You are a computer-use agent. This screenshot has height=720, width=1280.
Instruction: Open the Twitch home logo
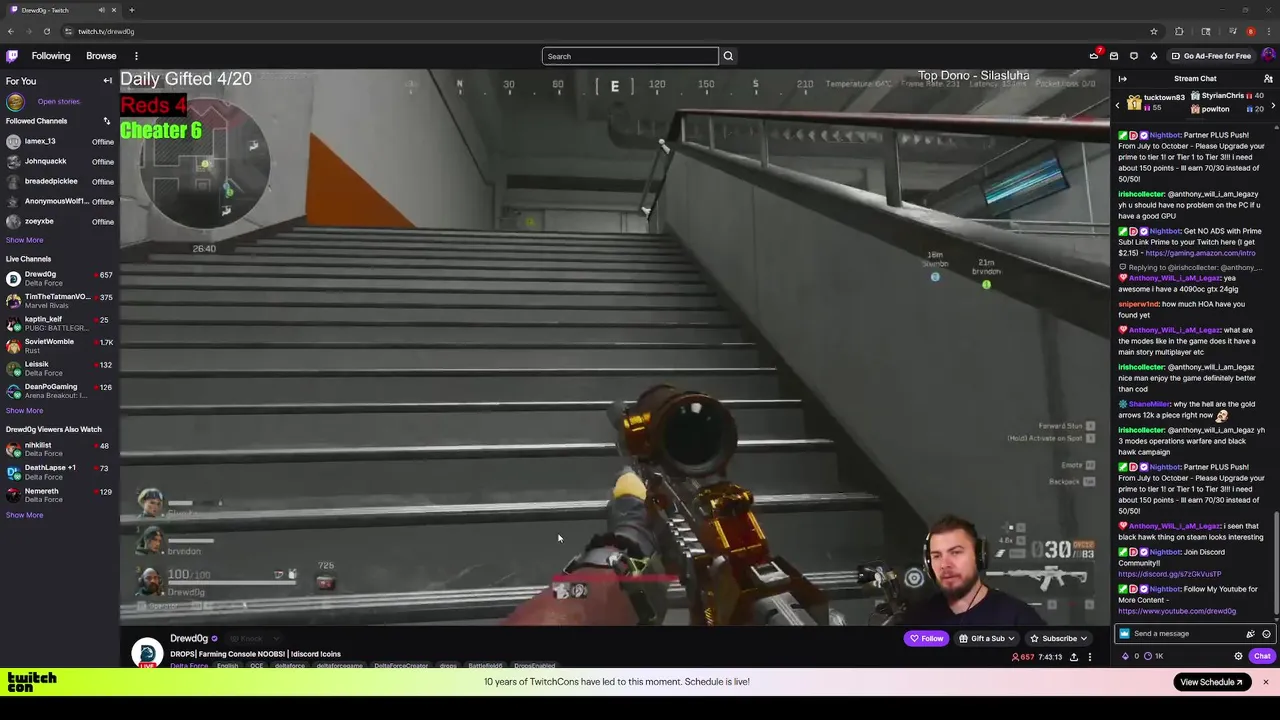(x=11, y=56)
